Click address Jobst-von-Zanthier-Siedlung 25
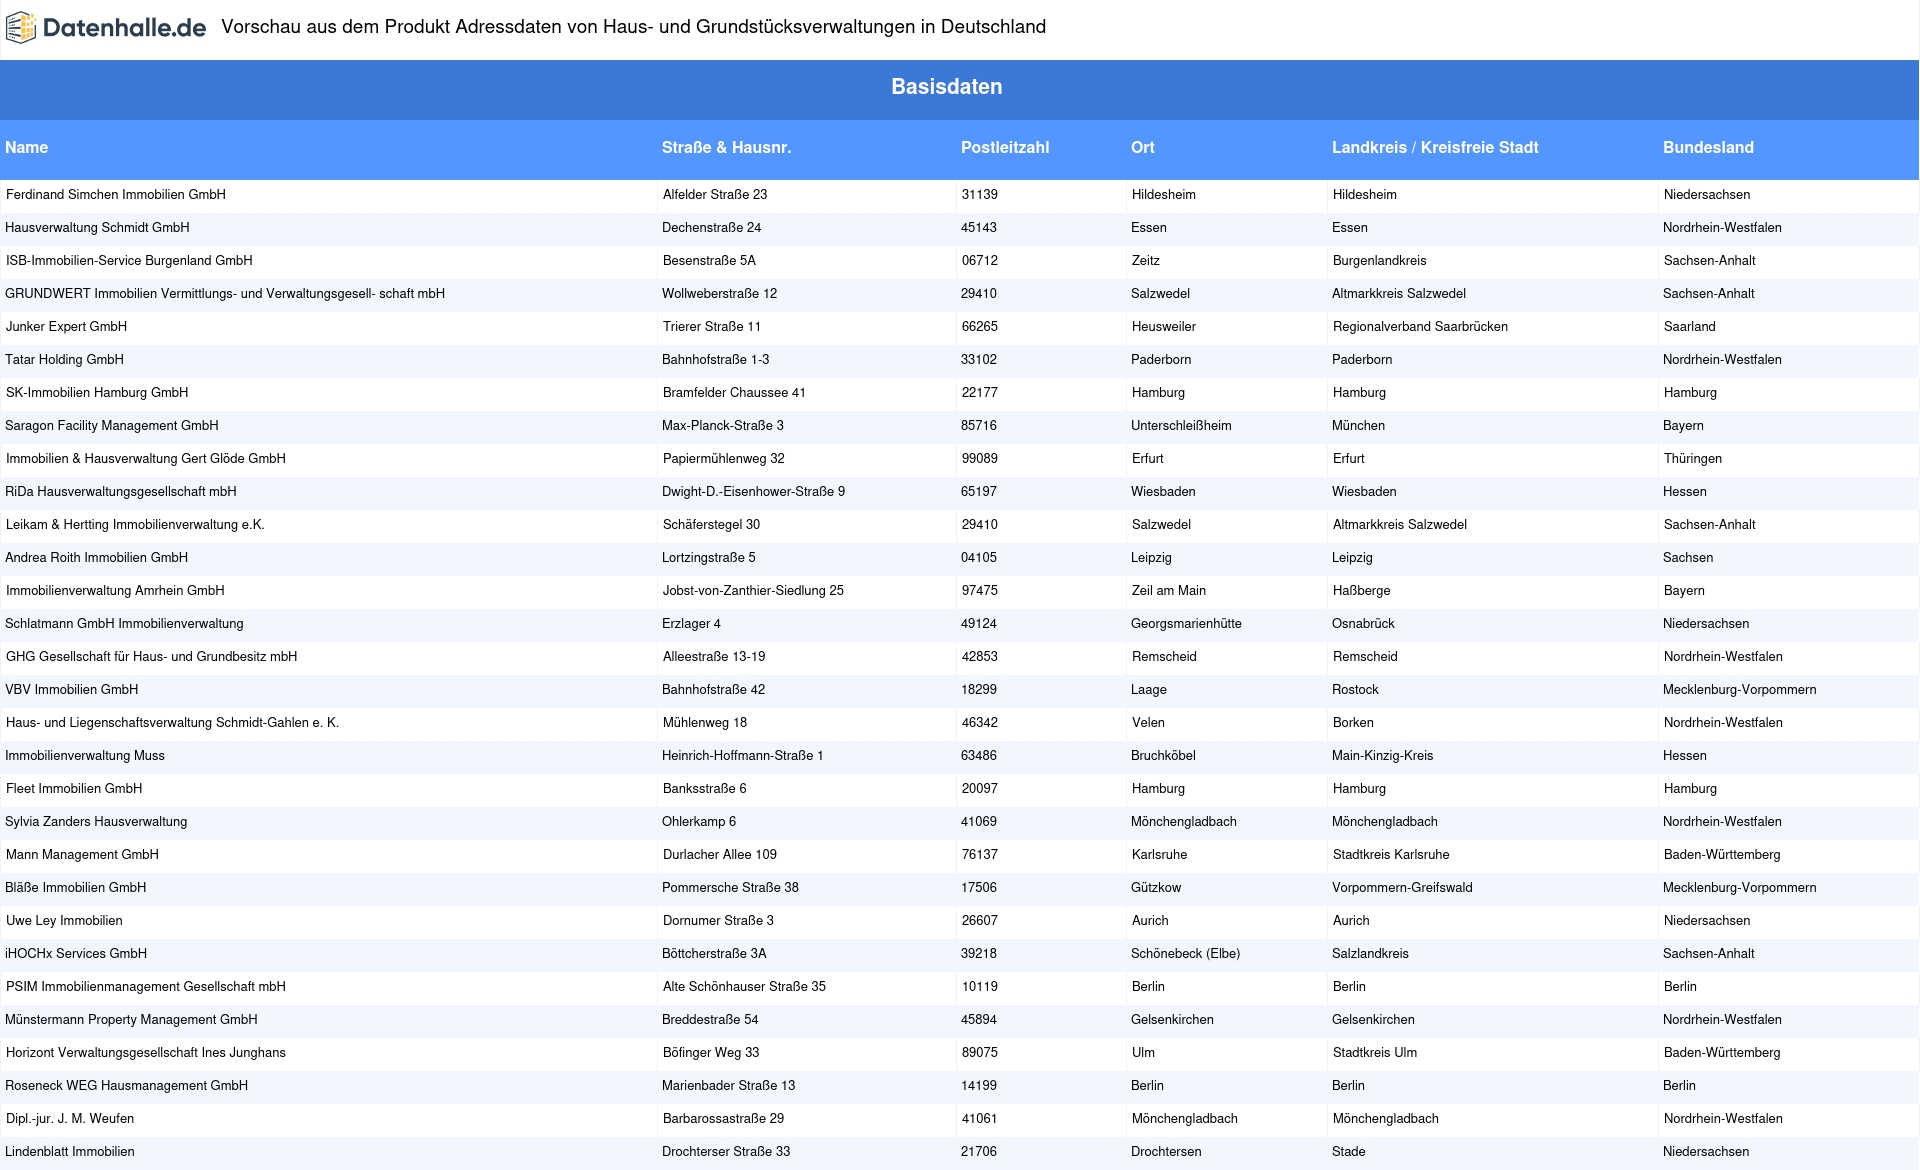This screenshot has height=1170, width=1920. (x=753, y=591)
